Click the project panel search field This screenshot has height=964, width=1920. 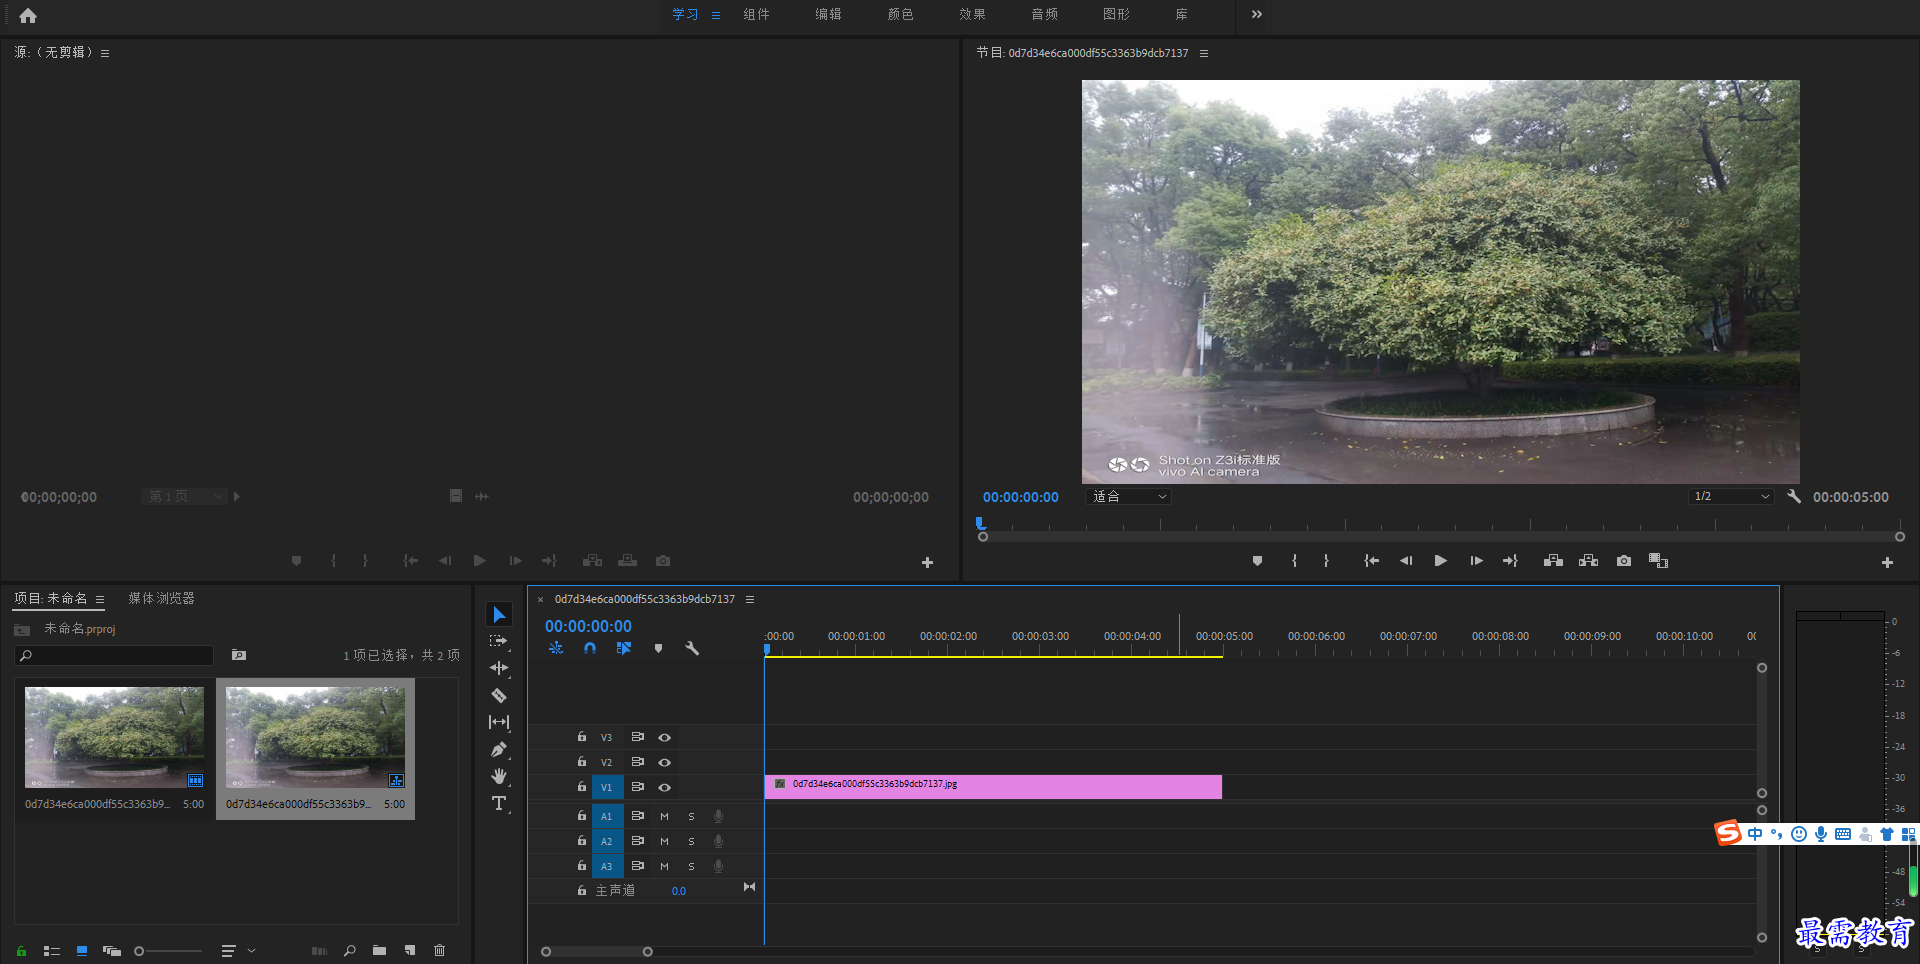point(115,655)
